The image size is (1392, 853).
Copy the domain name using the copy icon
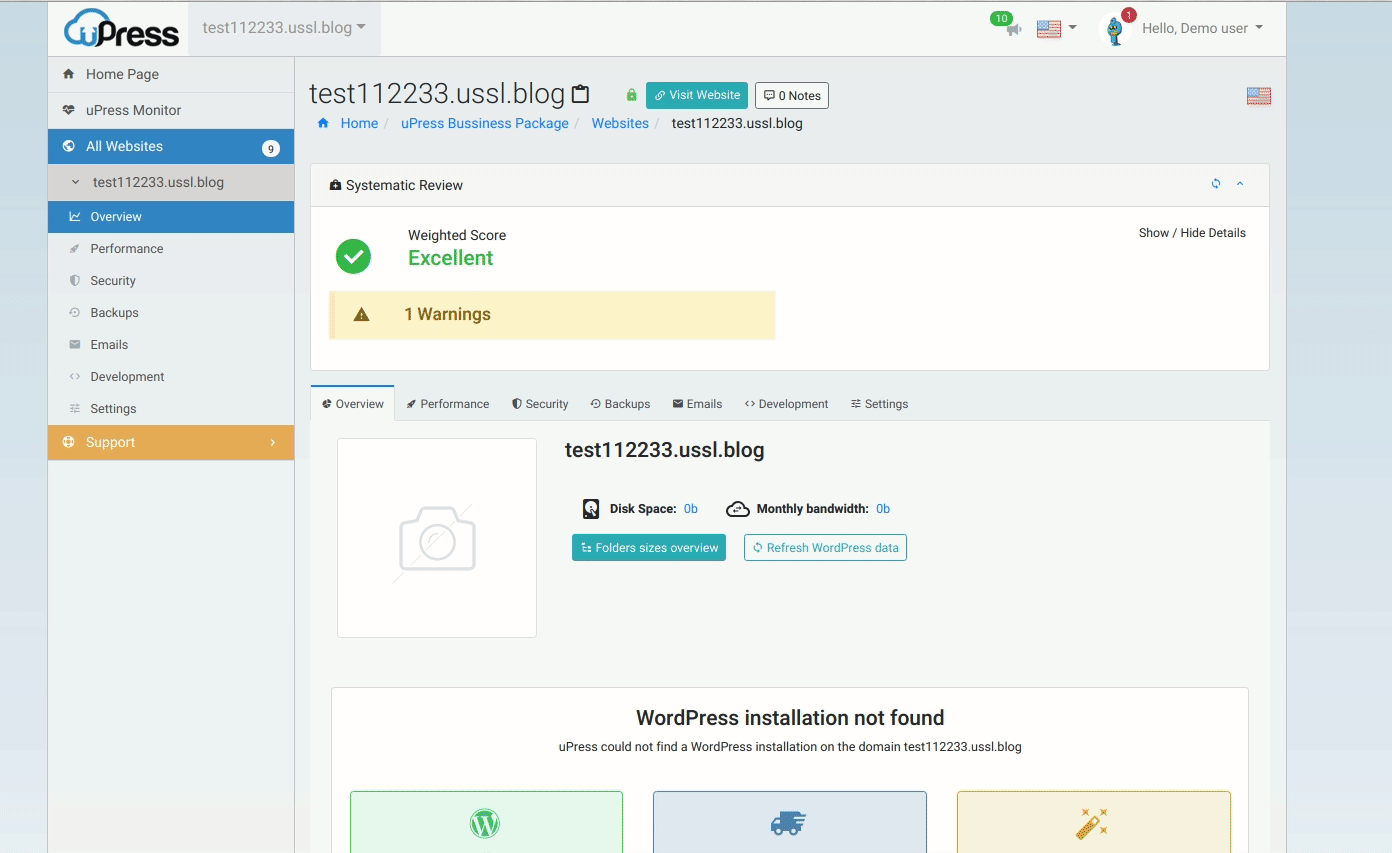[x=580, y=92]
